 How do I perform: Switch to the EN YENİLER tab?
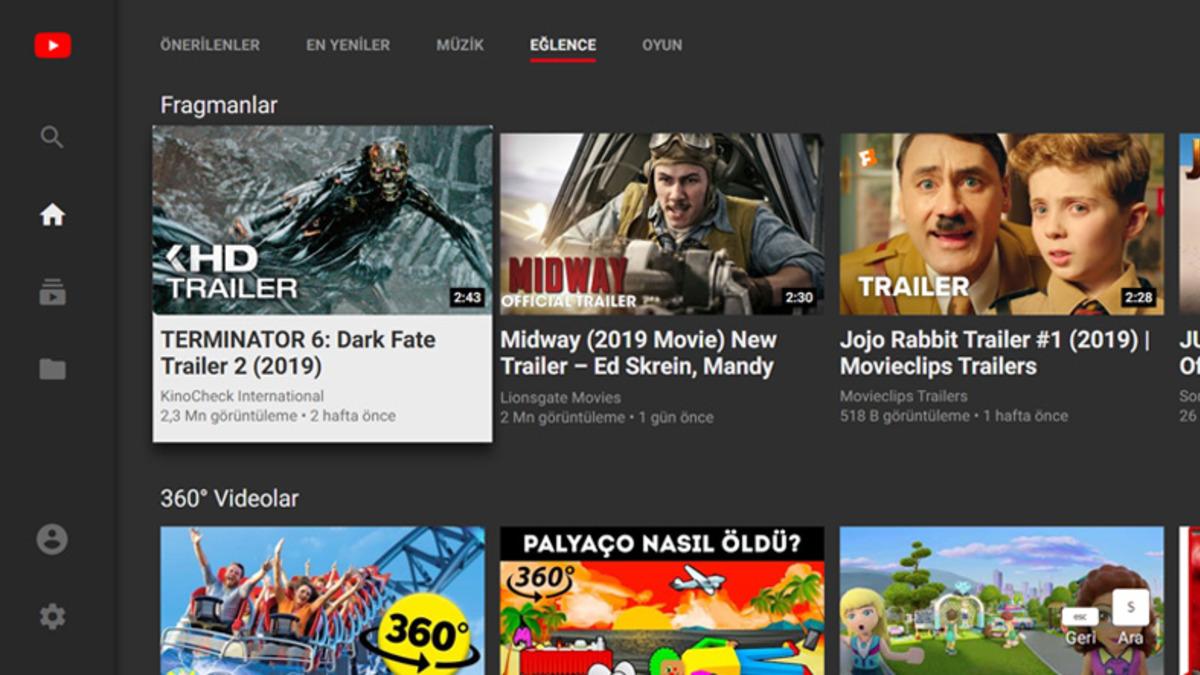click(x=348, y=45)
